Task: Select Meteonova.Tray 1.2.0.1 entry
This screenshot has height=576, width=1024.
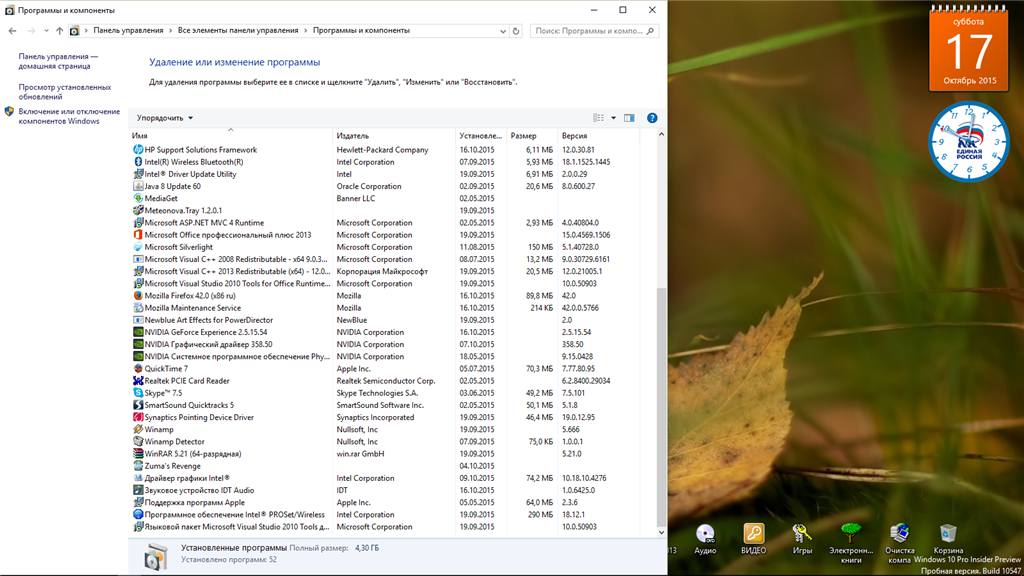Action: (x=383, y=210)
